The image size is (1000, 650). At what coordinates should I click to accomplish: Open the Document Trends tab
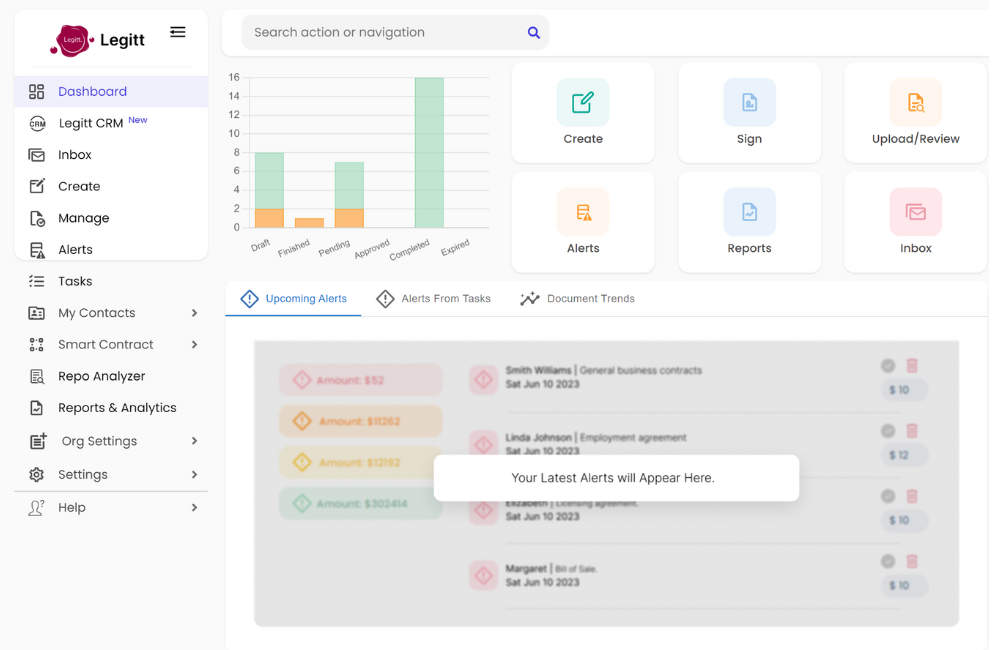(577, 298)
